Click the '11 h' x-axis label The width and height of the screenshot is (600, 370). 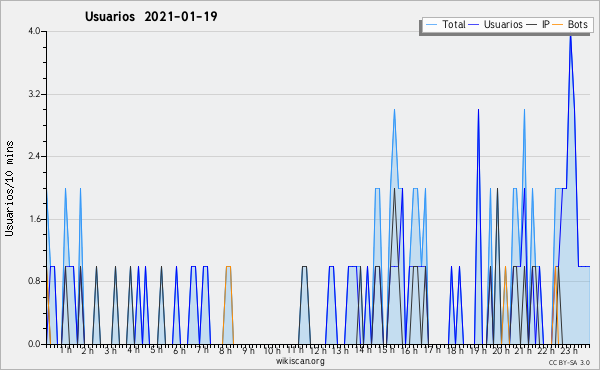click(x=295, y=350)
